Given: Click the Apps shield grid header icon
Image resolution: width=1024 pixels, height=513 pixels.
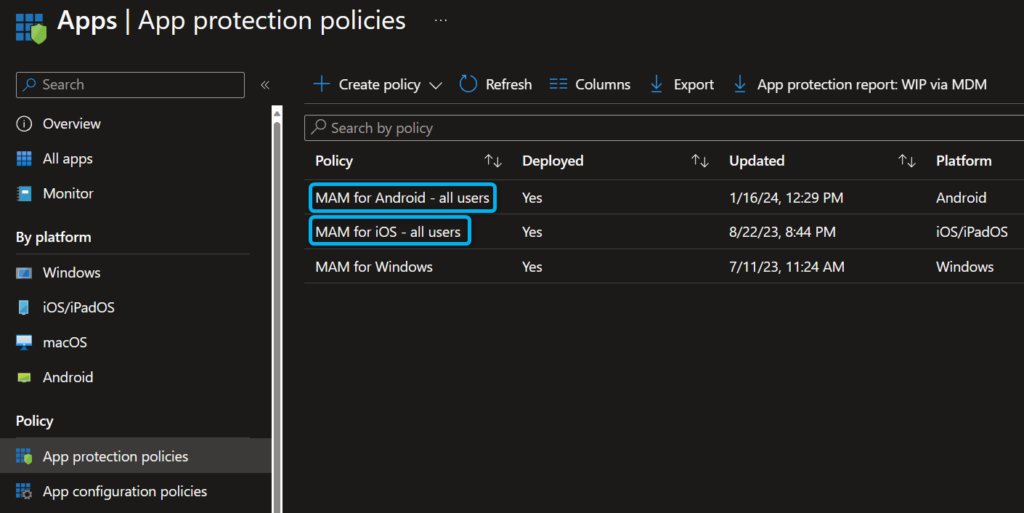Looking at the screenshot, I should tap(31, 27).
